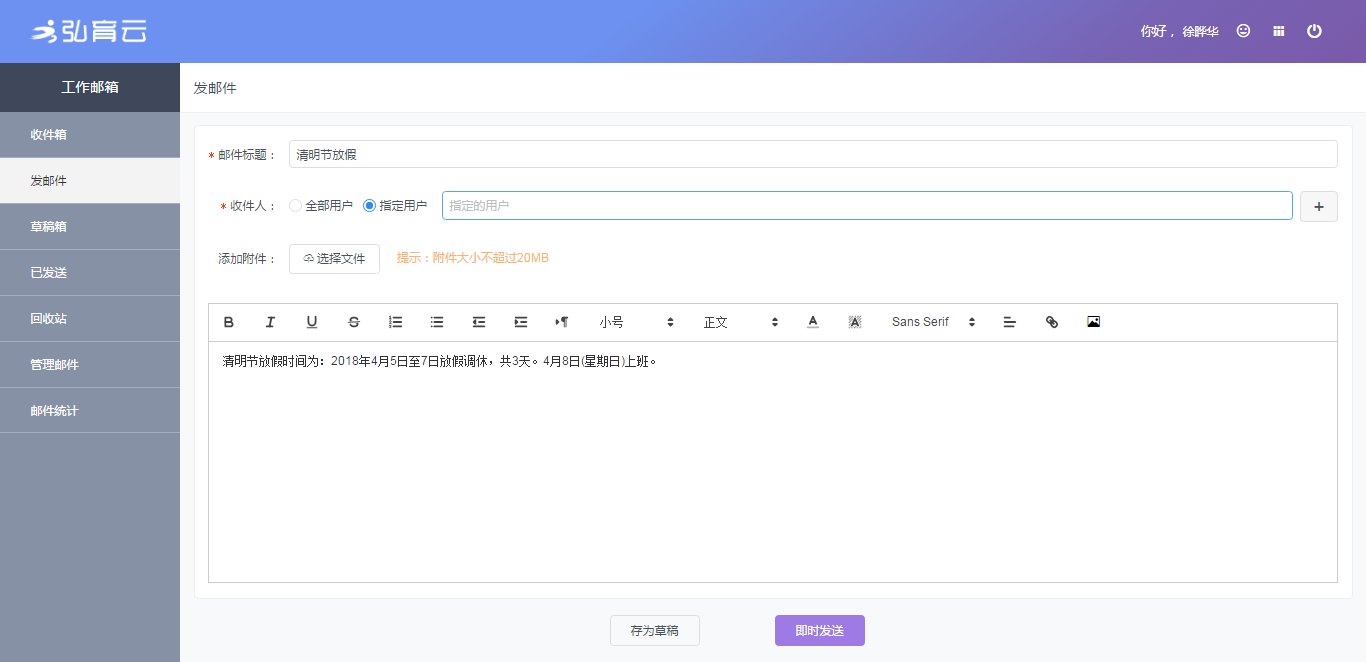Apply strikethrough to text
The image size is (1366, 662).
pos(354,322)
